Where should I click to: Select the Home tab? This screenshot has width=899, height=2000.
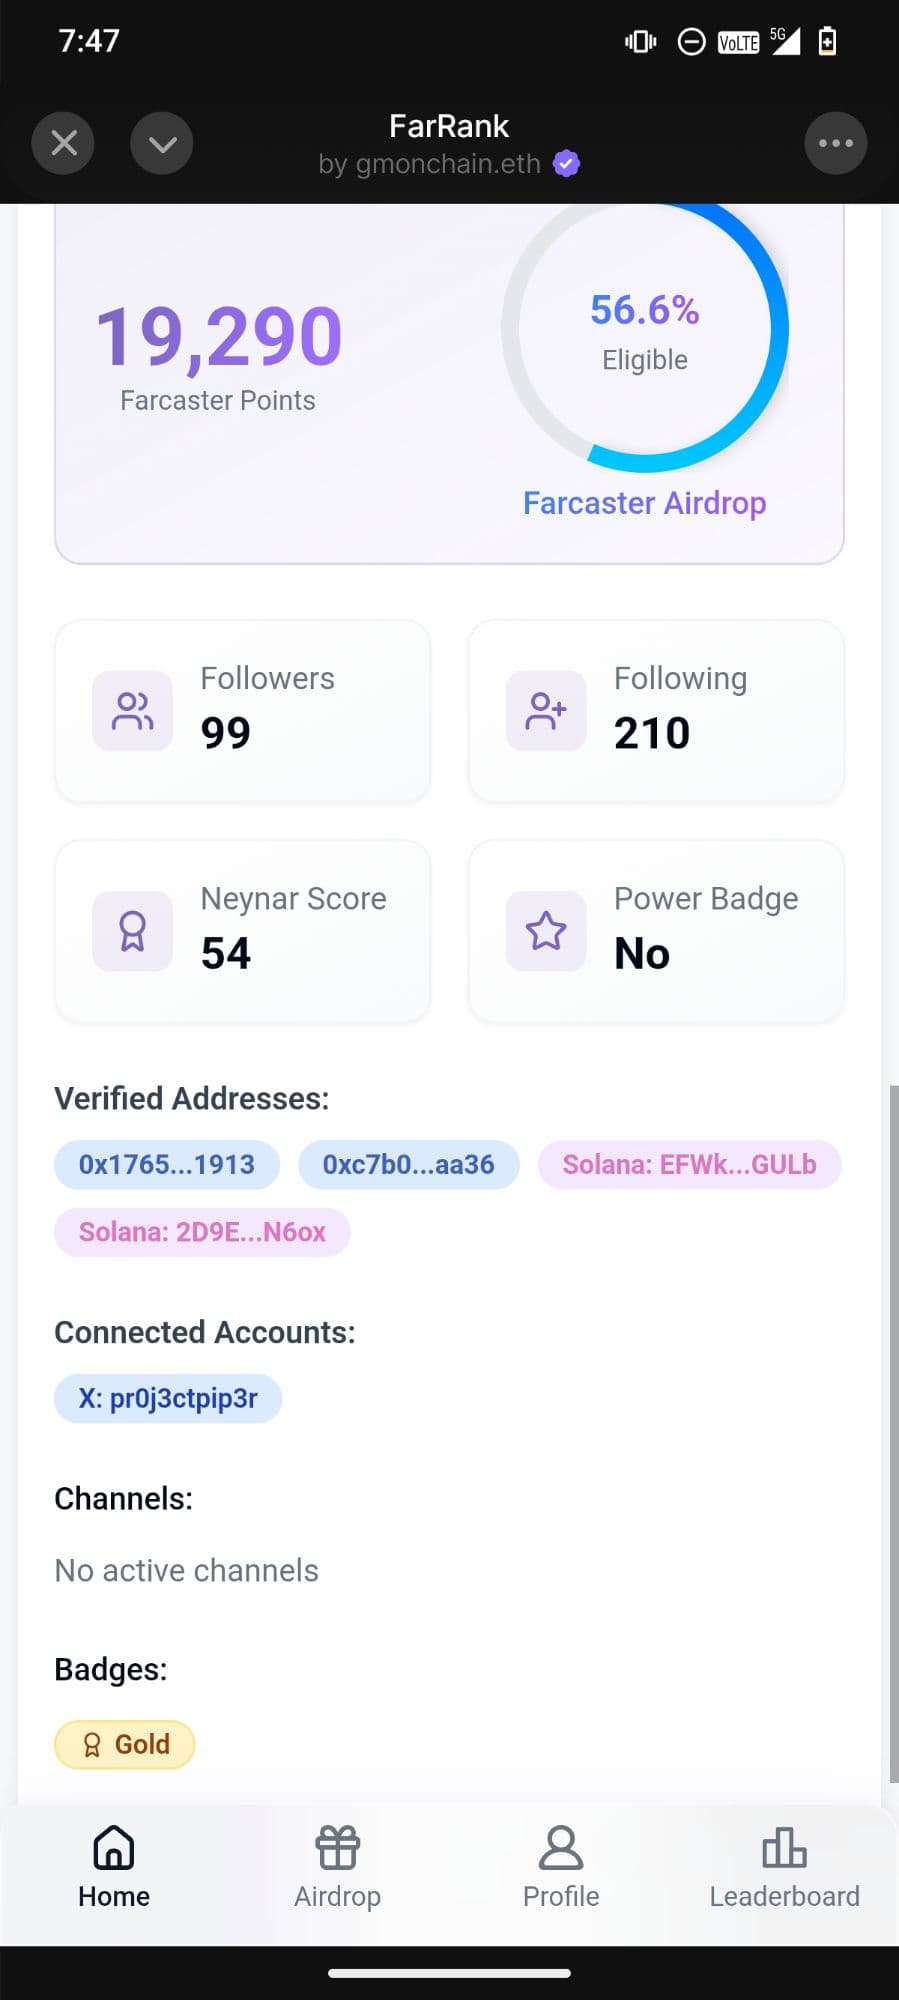click(114, 1867)
